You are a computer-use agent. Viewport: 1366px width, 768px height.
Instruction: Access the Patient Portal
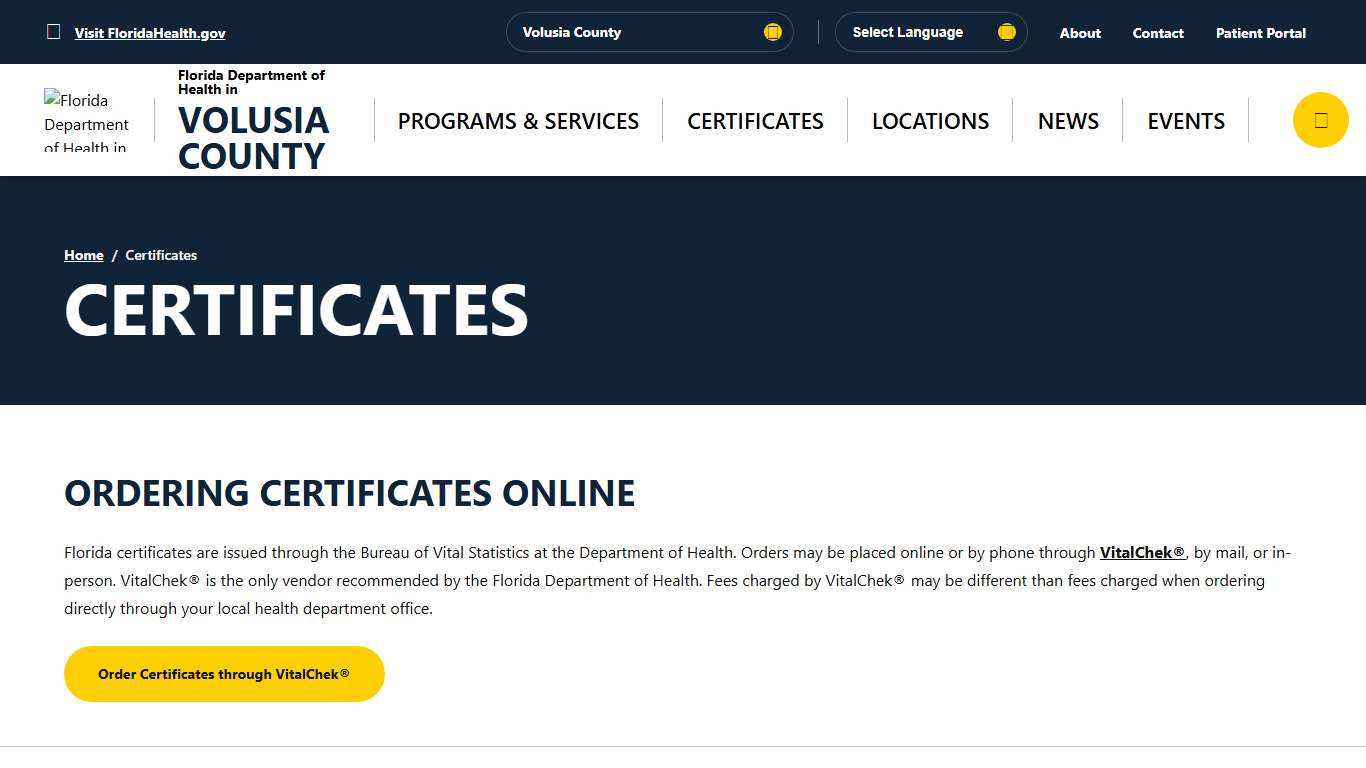point(1260,32)
